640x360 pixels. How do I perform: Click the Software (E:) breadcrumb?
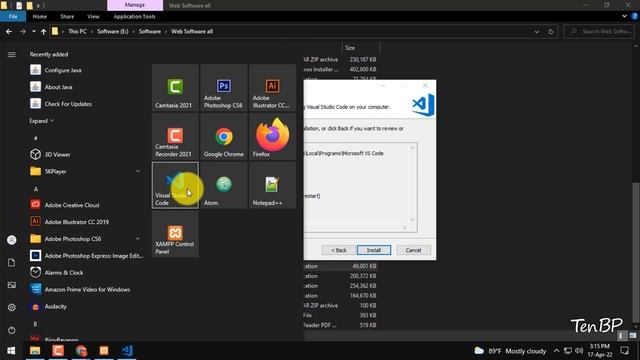coord(113,31)
